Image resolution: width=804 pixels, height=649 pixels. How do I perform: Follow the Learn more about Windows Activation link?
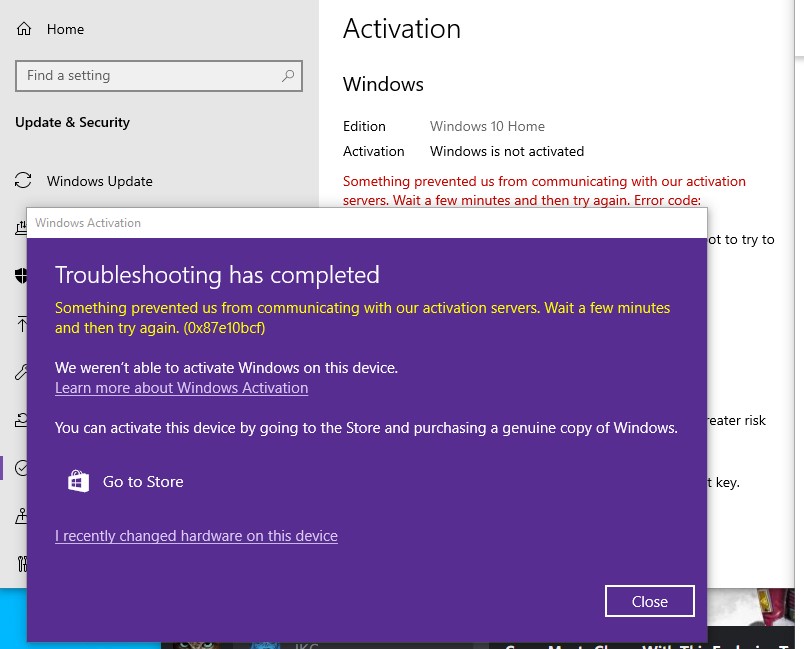[181, 388]
